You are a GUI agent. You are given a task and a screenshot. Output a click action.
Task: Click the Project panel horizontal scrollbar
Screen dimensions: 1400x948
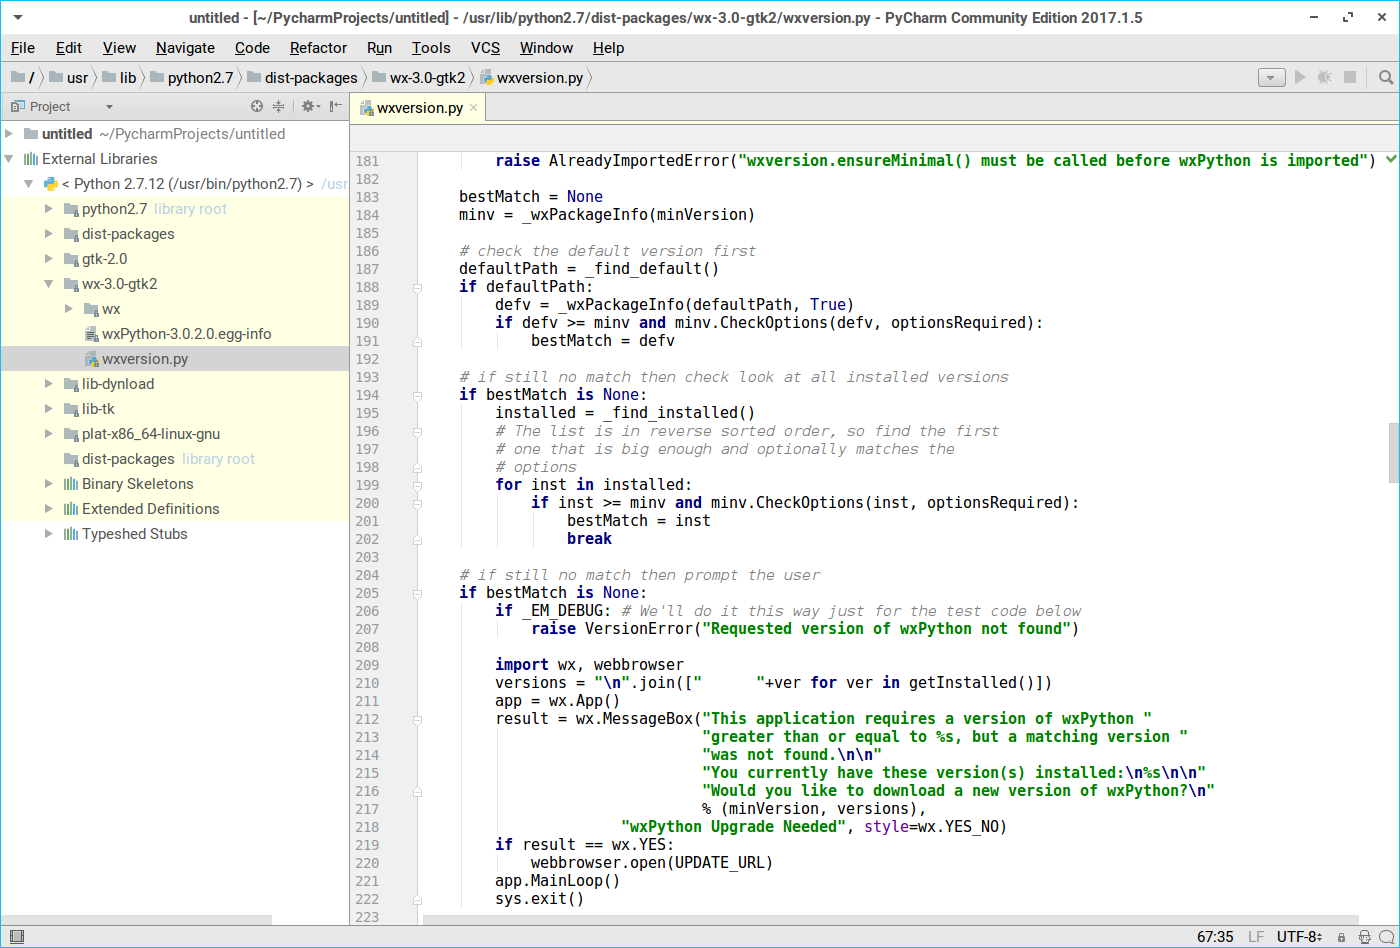pyautogui.click(x=136, y=919)
